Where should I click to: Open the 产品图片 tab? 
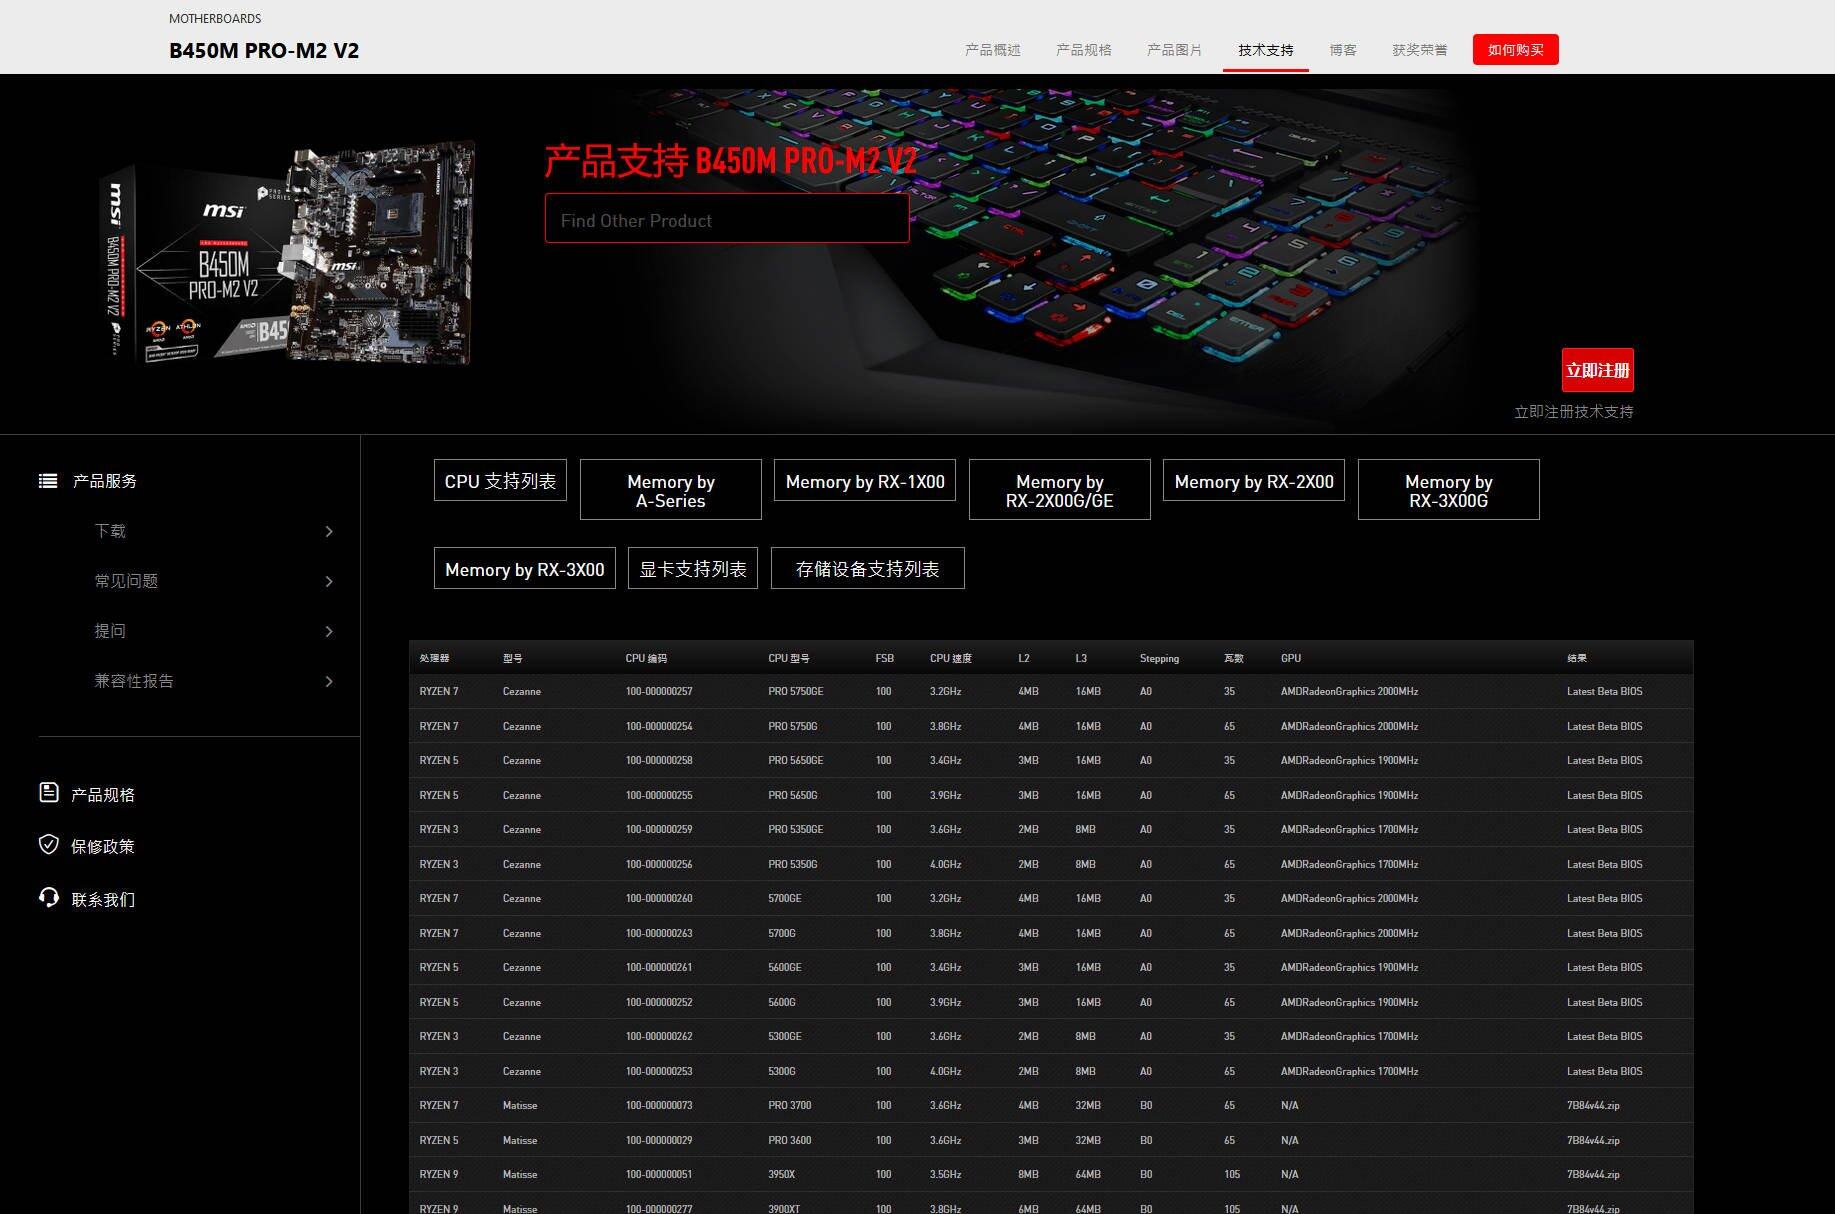coord(1174,50)
